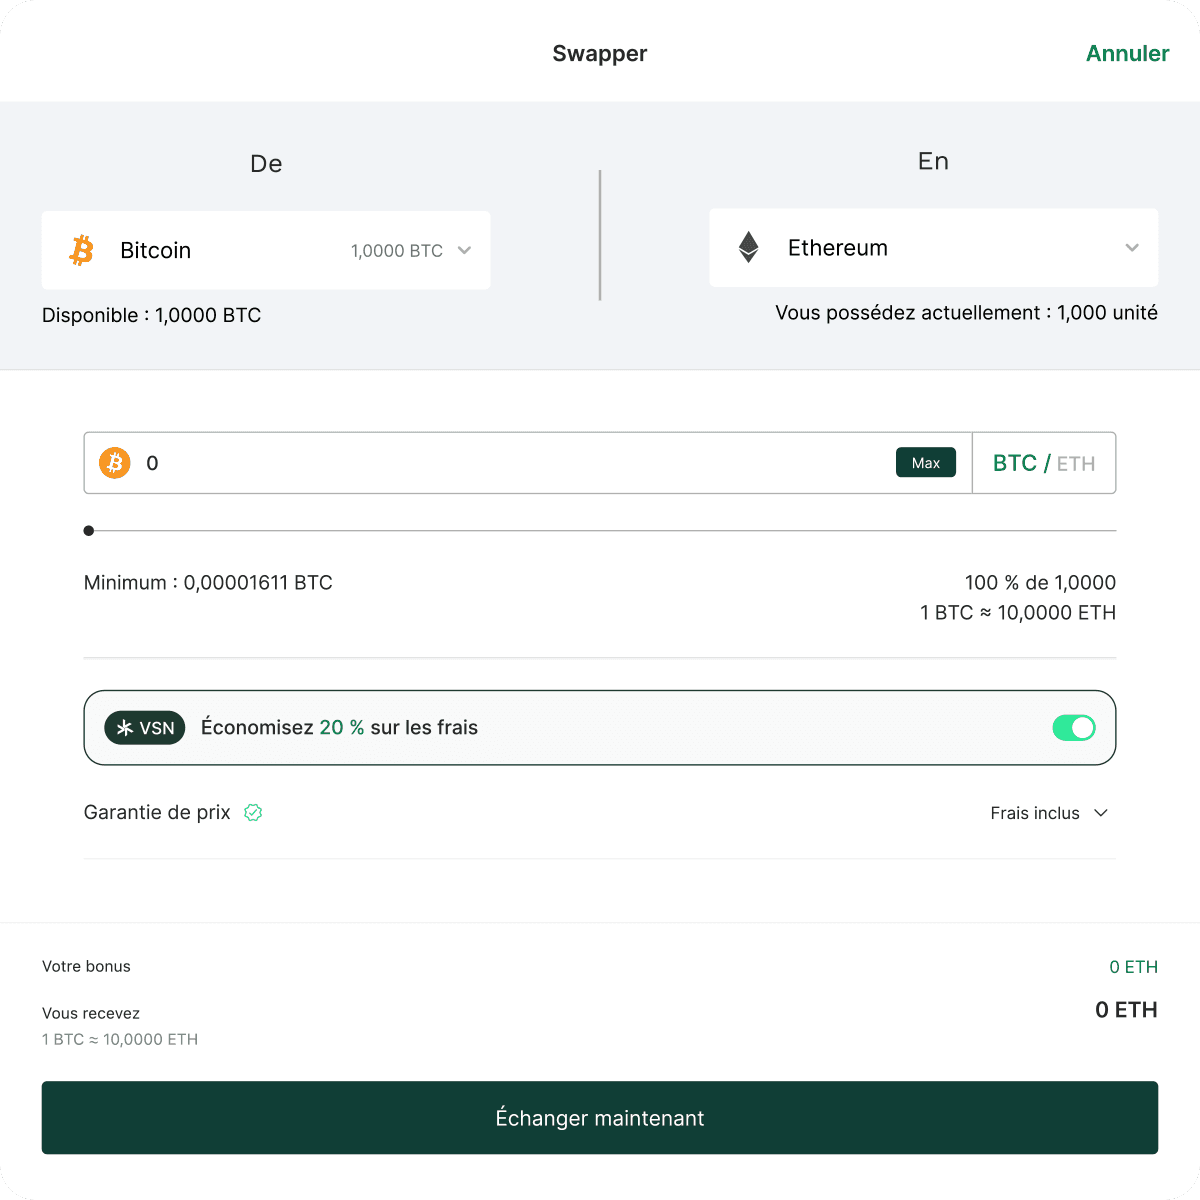
Task: Click the Disponible : 1,0000 BTC label
Action: pos(151,315)
